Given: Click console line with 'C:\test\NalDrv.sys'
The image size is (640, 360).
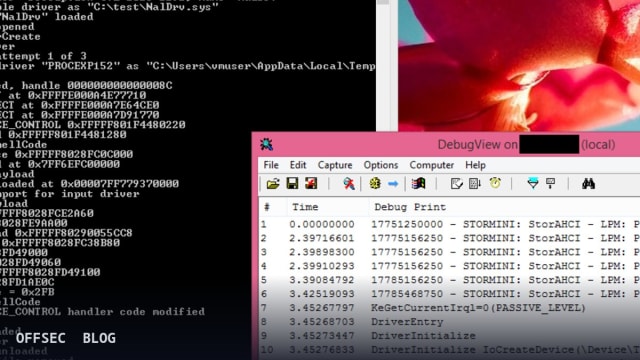Looking at the screenshot, I should (109, 7).
